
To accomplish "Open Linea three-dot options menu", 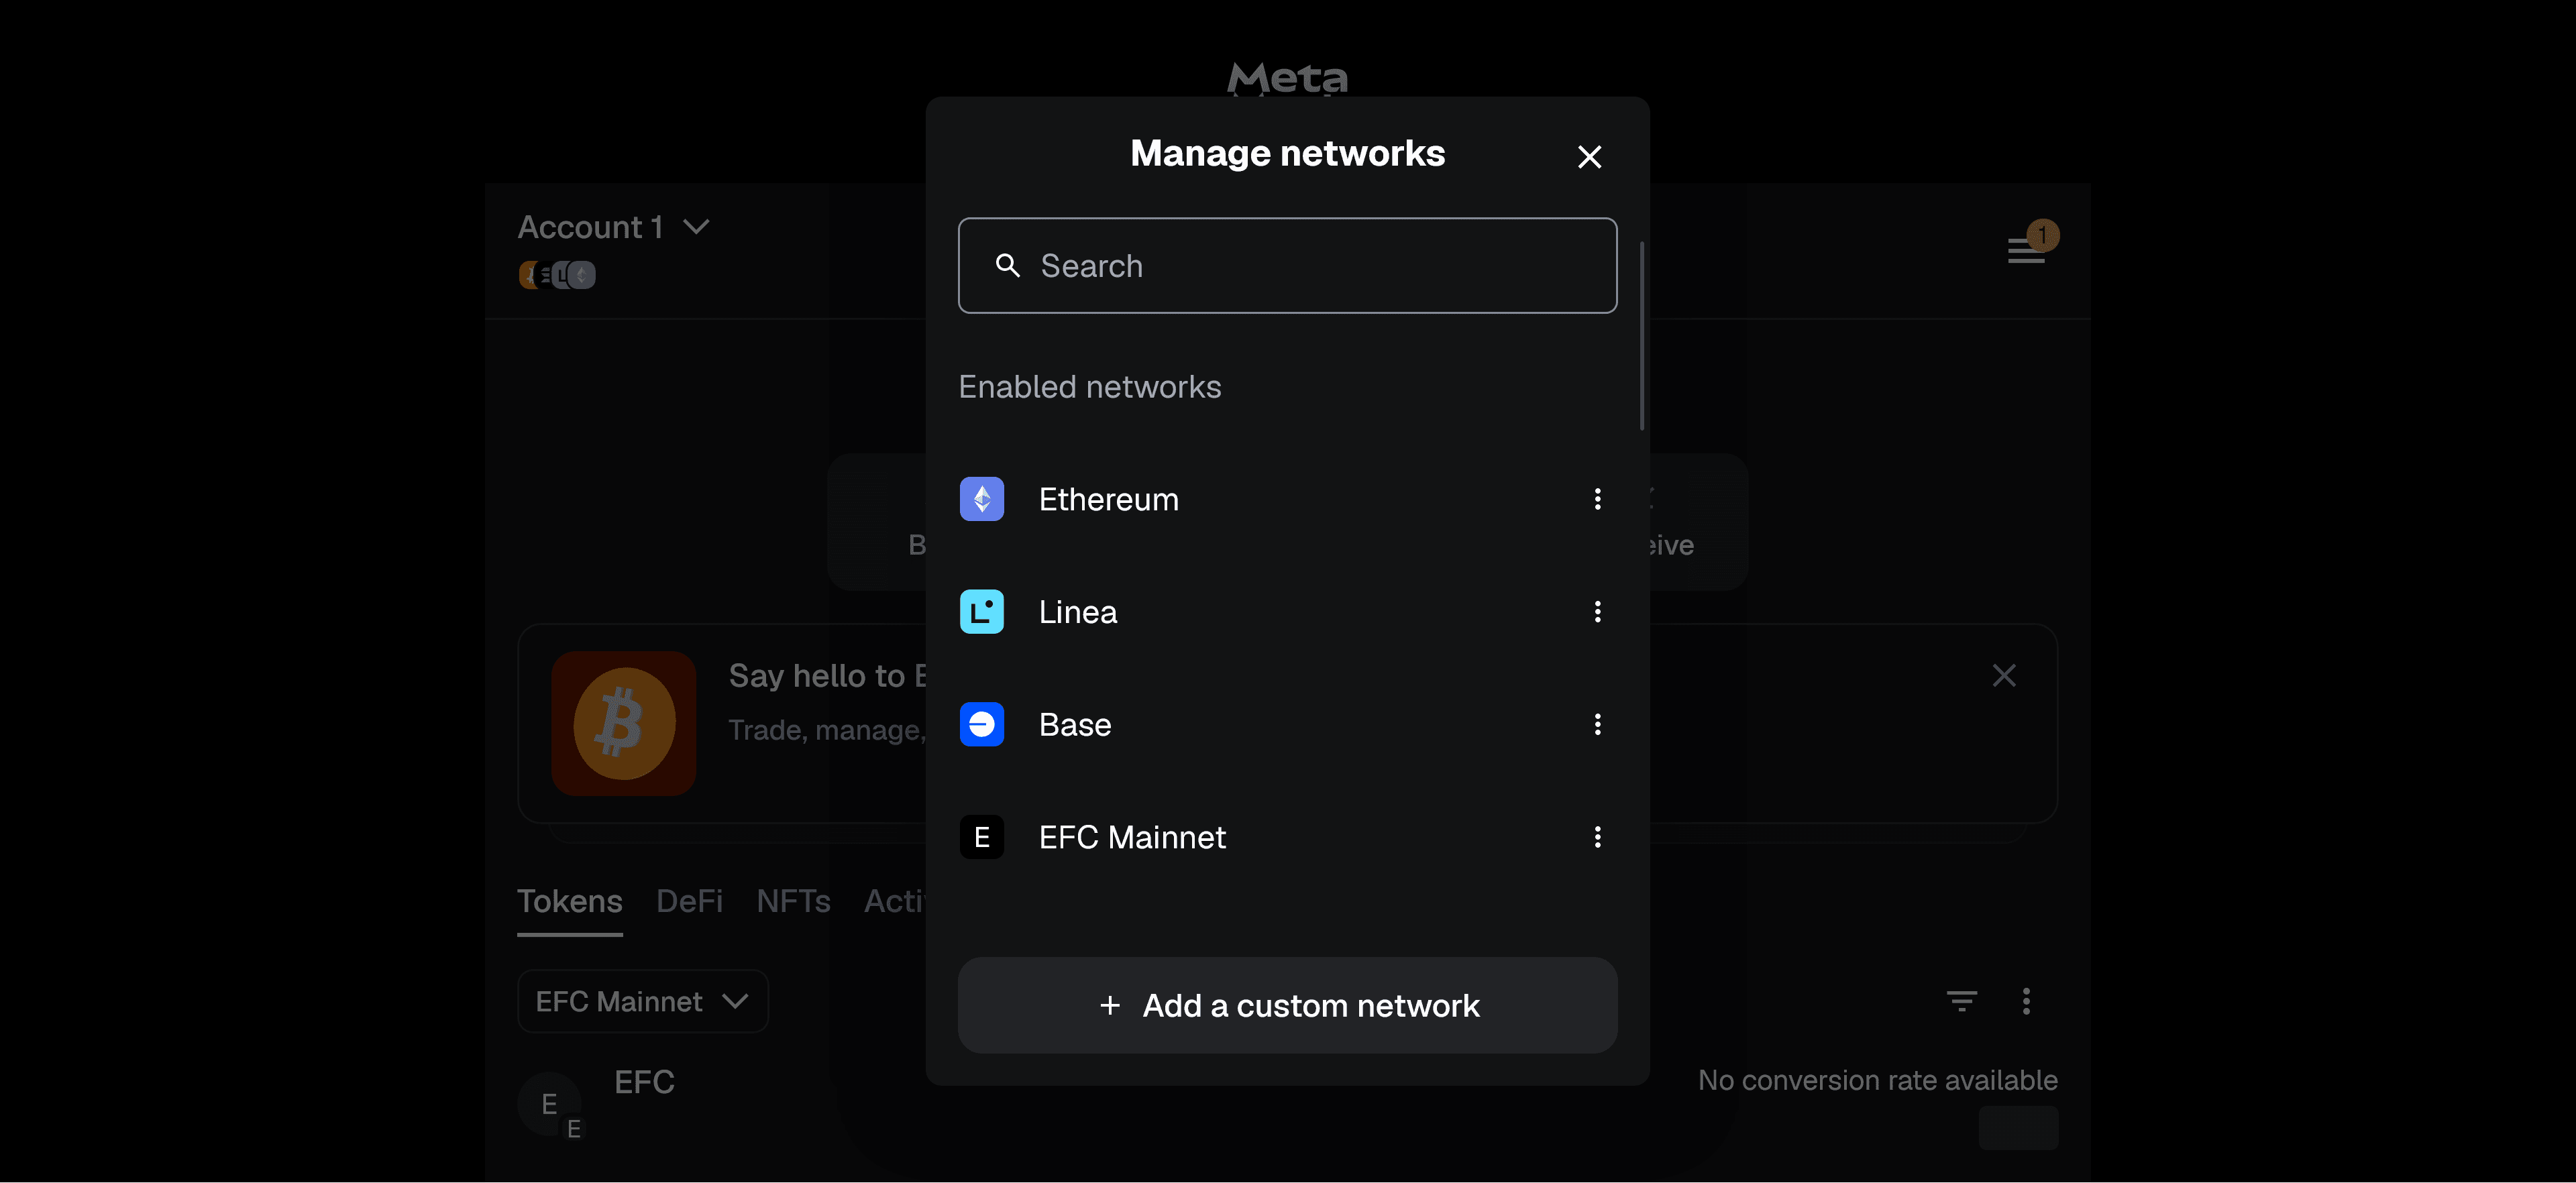I will (x=1597, y=612).
